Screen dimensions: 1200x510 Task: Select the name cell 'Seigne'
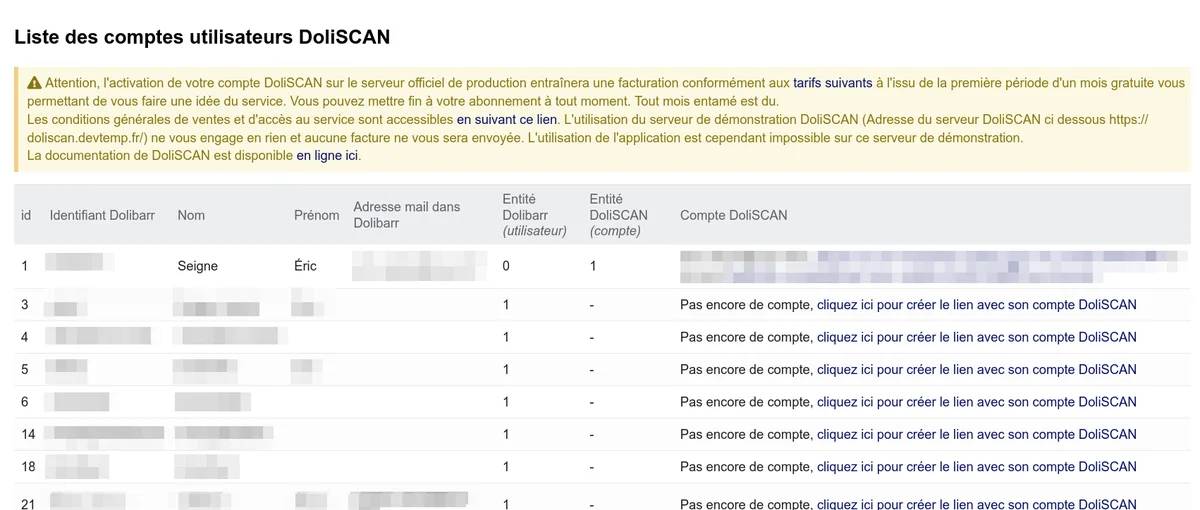click(197, 266)
